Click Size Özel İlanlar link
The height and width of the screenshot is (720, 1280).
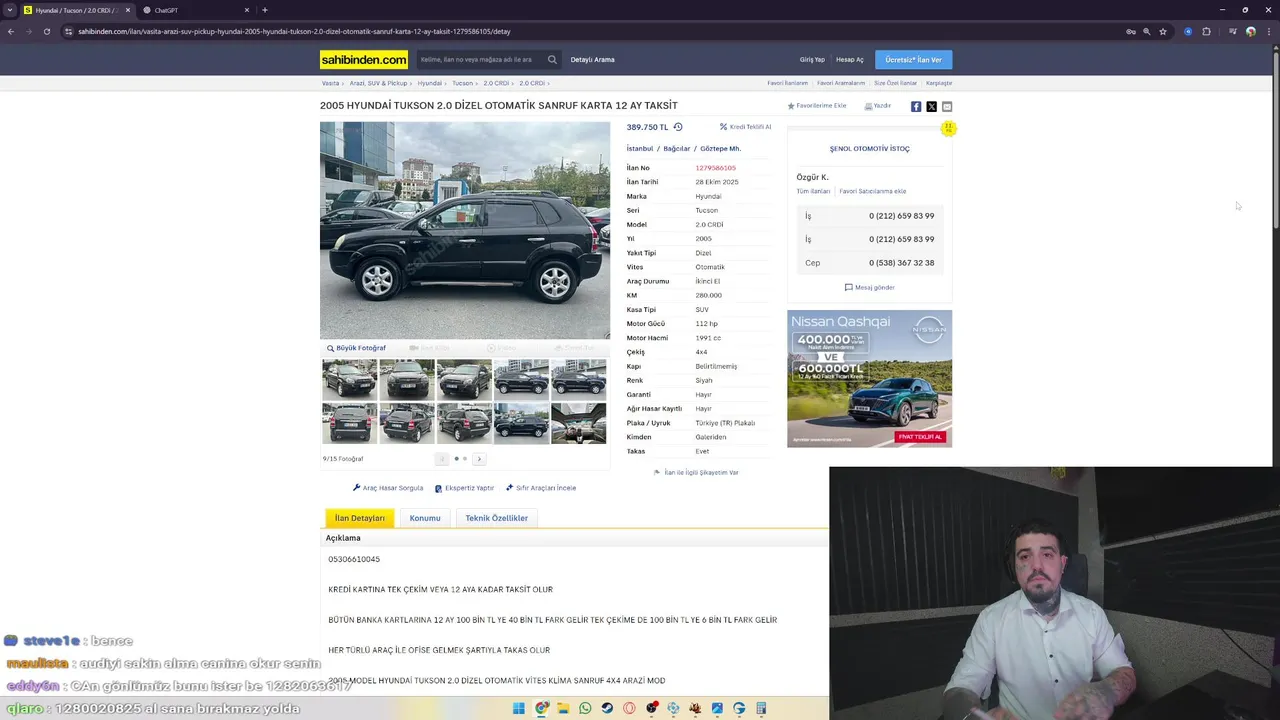(896, 83)
